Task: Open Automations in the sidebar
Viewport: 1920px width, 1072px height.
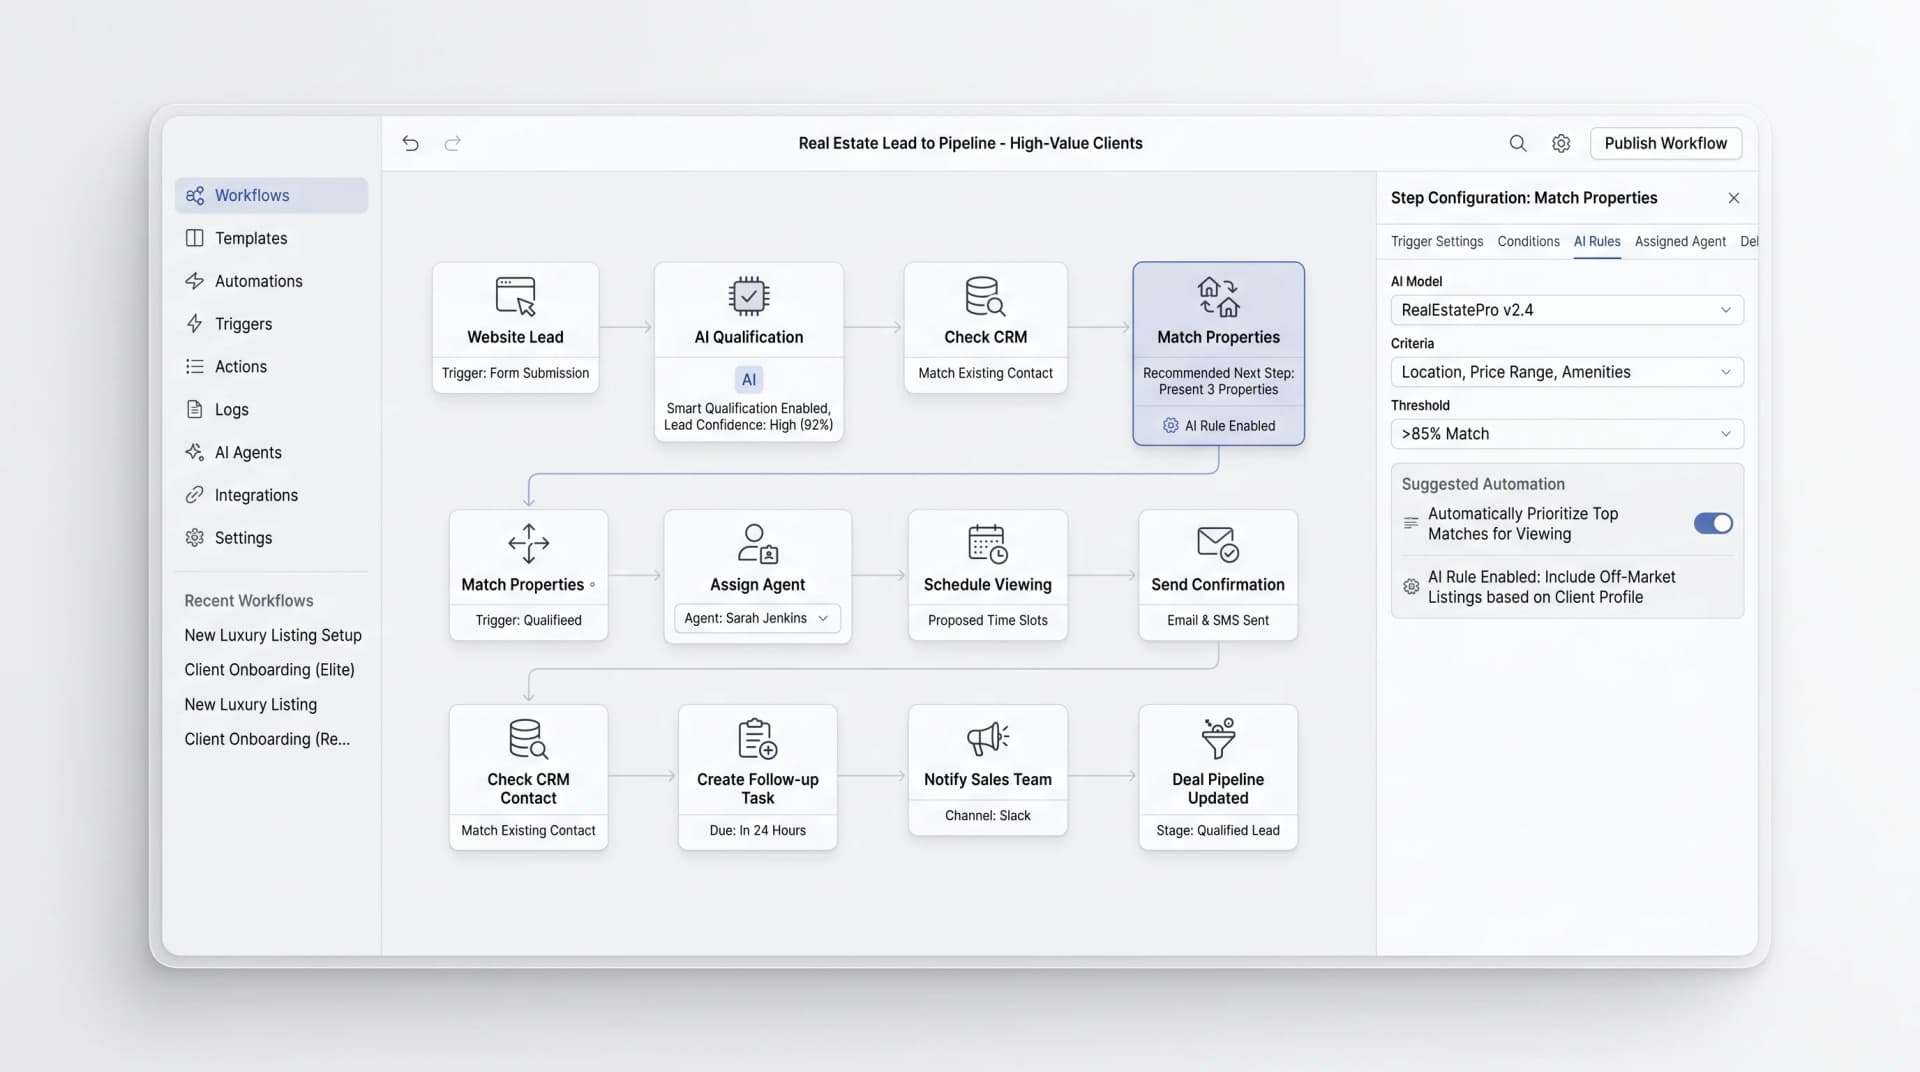Action: tap(271, 281)
